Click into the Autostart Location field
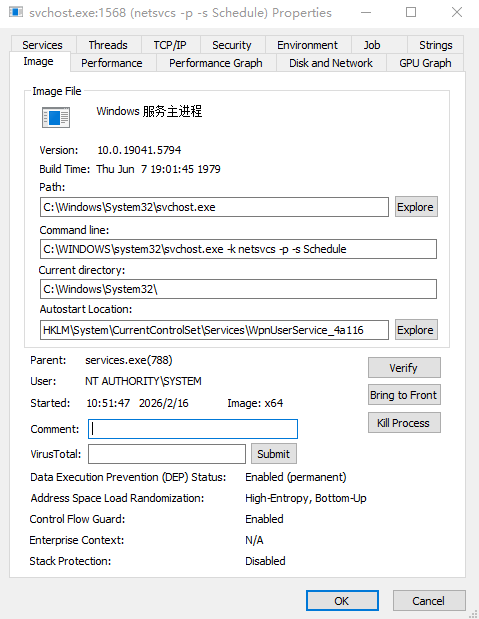The height and width of the screenshot is (619, 479). [214, 330]
